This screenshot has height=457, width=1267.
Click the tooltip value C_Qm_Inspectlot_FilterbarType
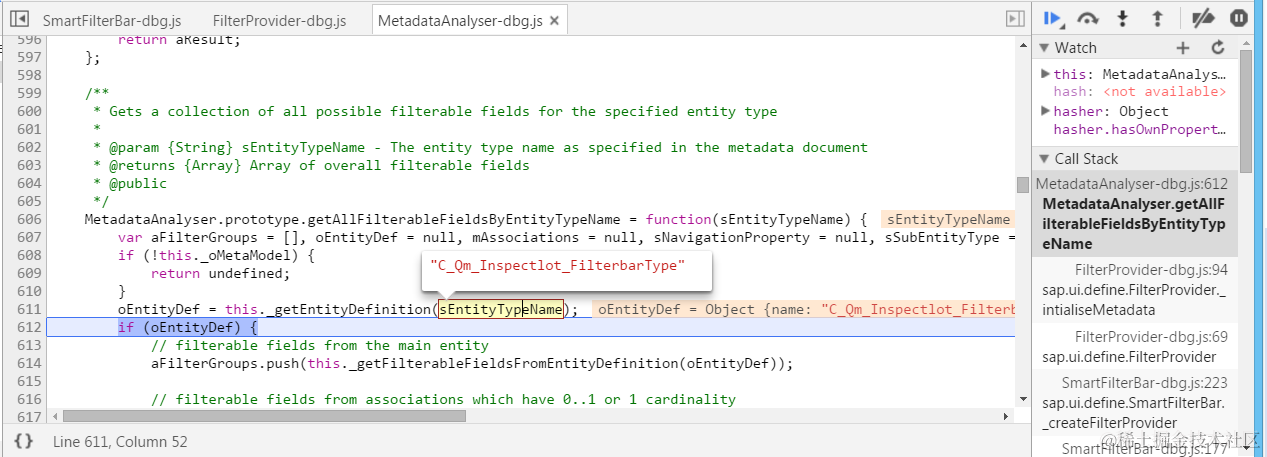[x=557, y=265]
